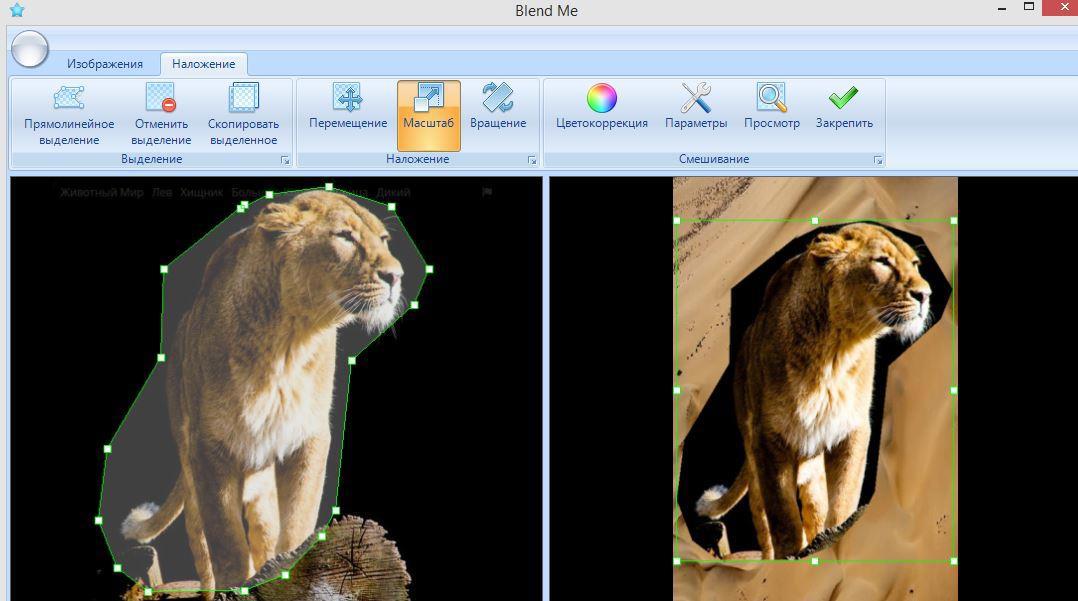This screenshot has width=1078, height=601.
Task: Click bottom-center handle of overlay bounding box
Action: point(815,561)
